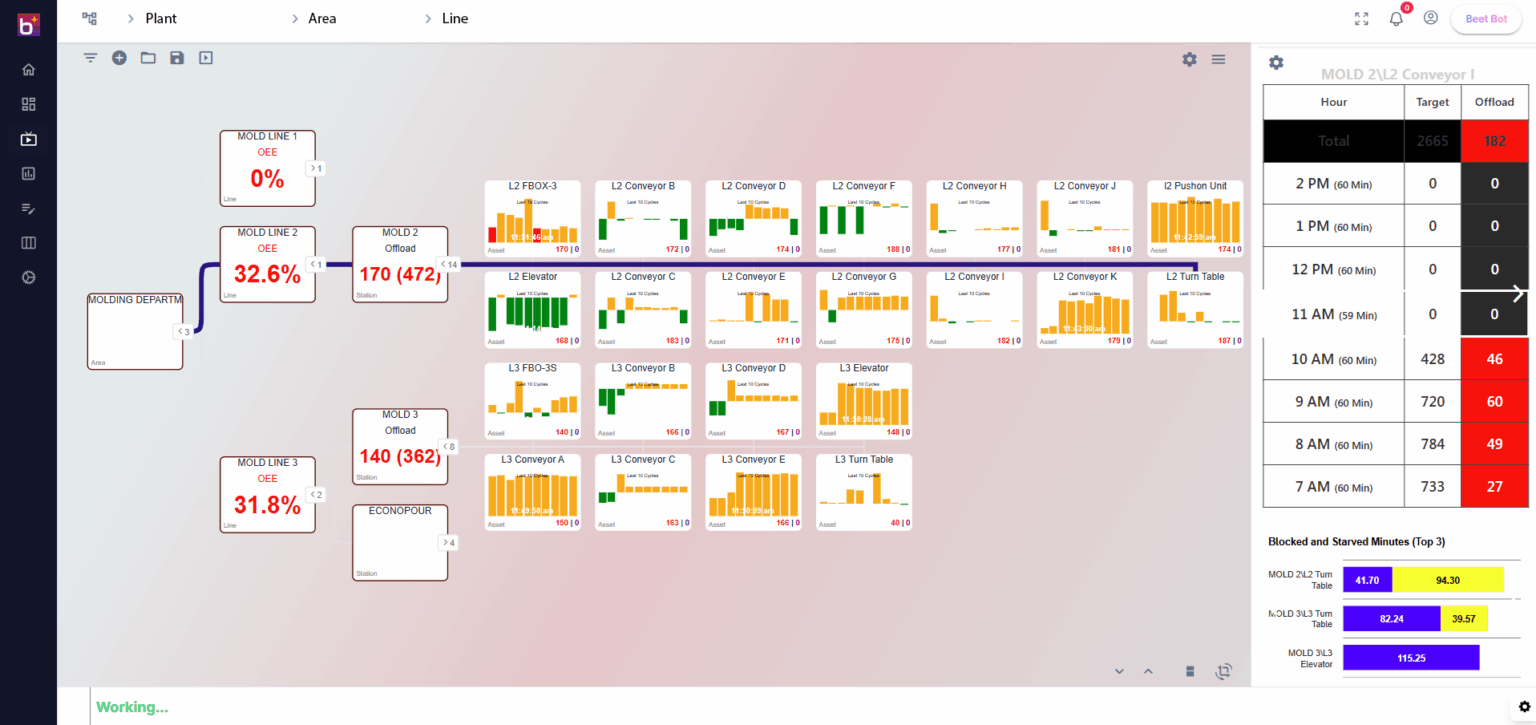Open the Beet Bot button
Image resolution: width=1536 pixels, height=725 pixels.
coord(1485,19)
